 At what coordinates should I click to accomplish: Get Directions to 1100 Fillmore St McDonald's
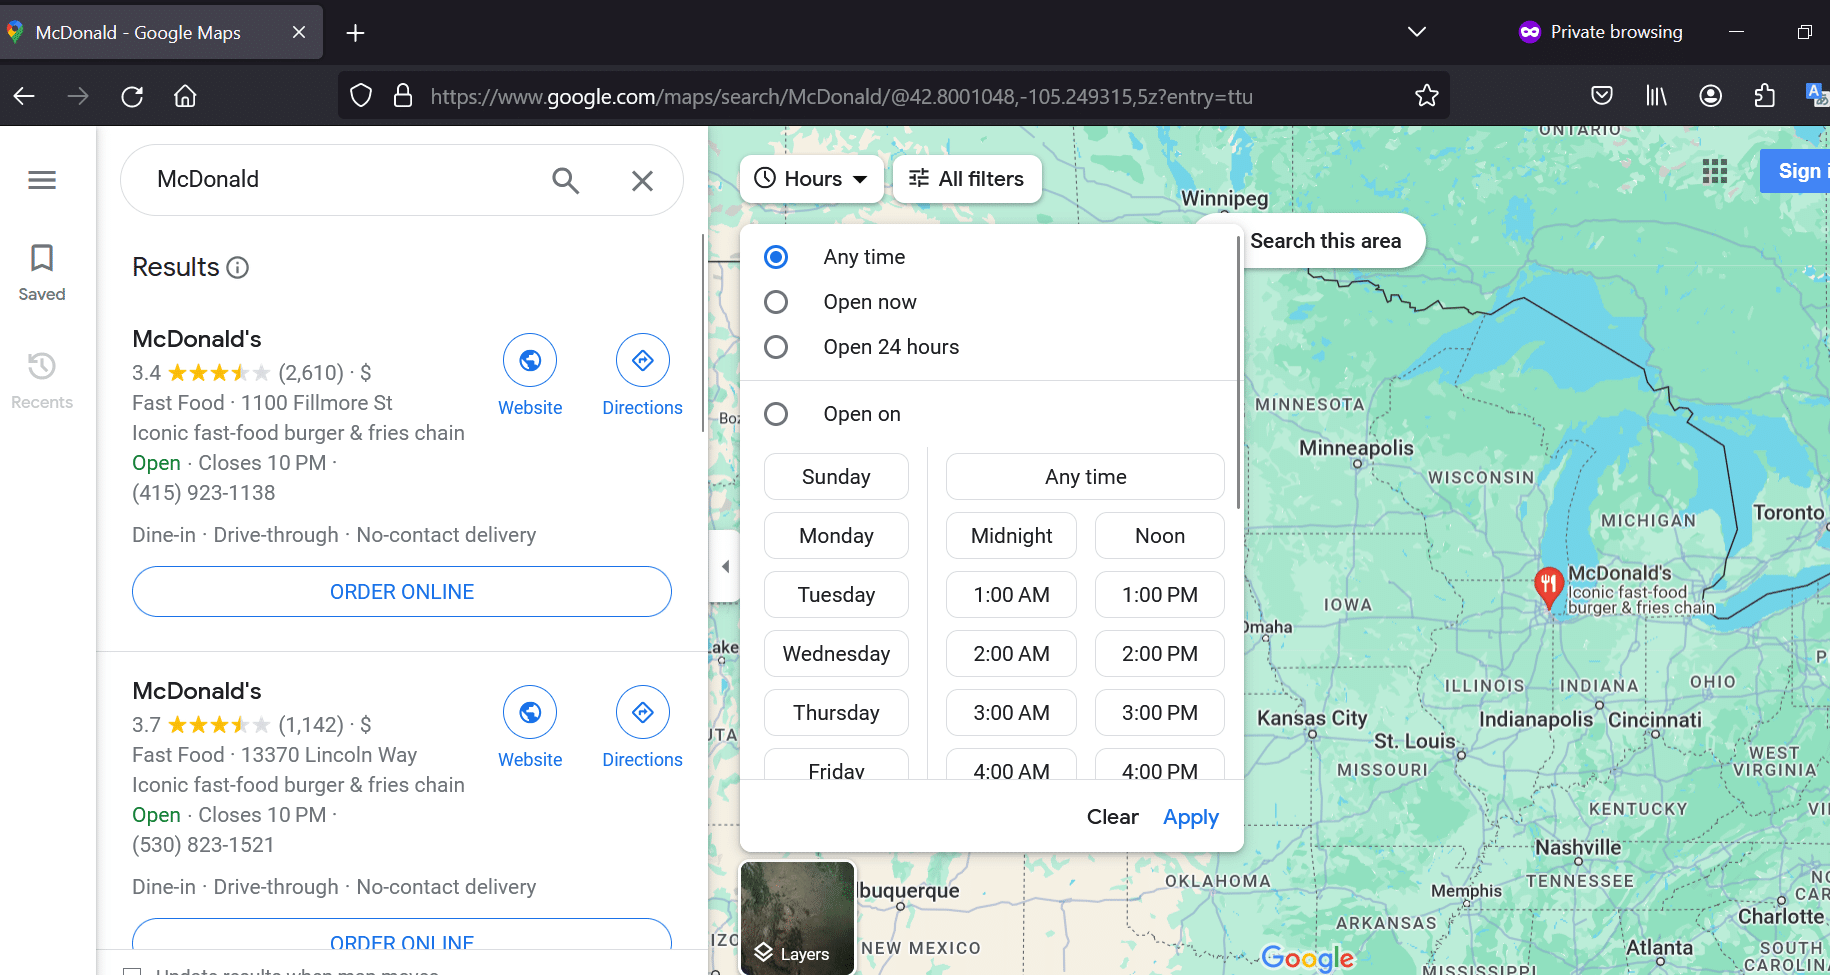click(x=642, y=375)
